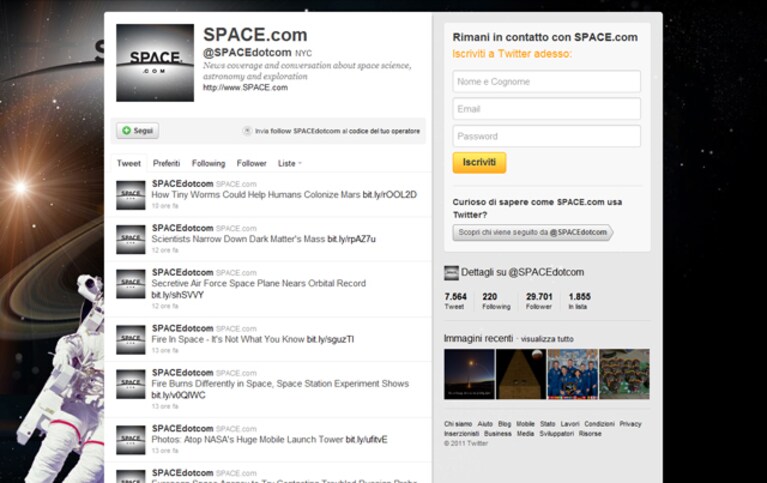Image resolution: width=767 pixels, height=483 pixels.
Task: Click 13 ore fa timestamp on Fire In Space tweet
Action: [x=165, y=351]
